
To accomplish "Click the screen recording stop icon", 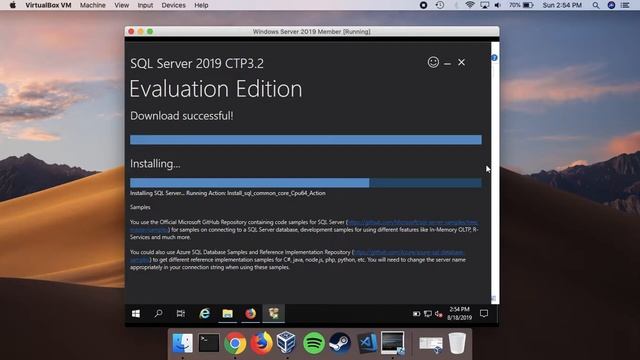I will (424, 5).
